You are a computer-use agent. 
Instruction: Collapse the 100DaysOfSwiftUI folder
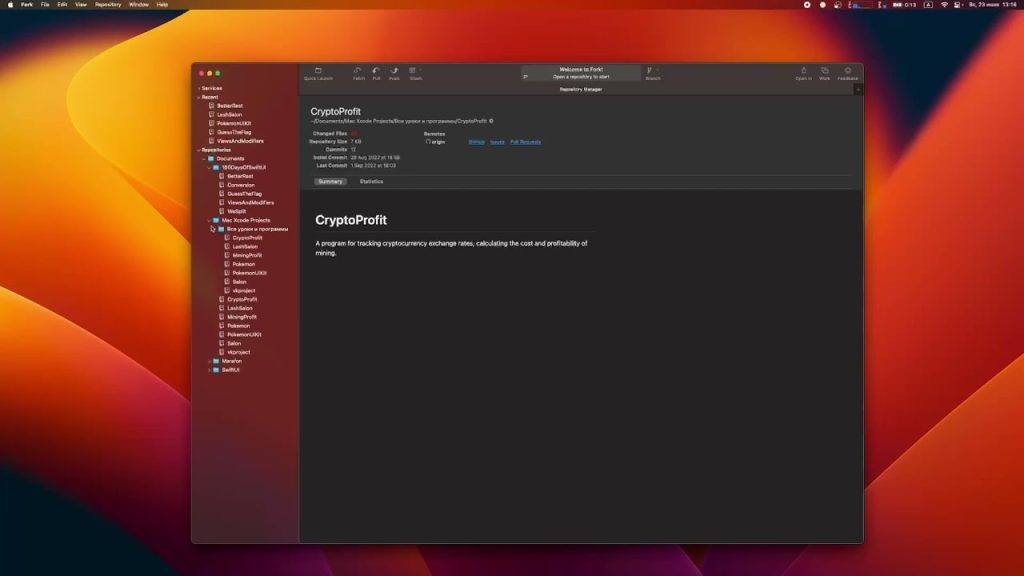(x=209, y=167)
